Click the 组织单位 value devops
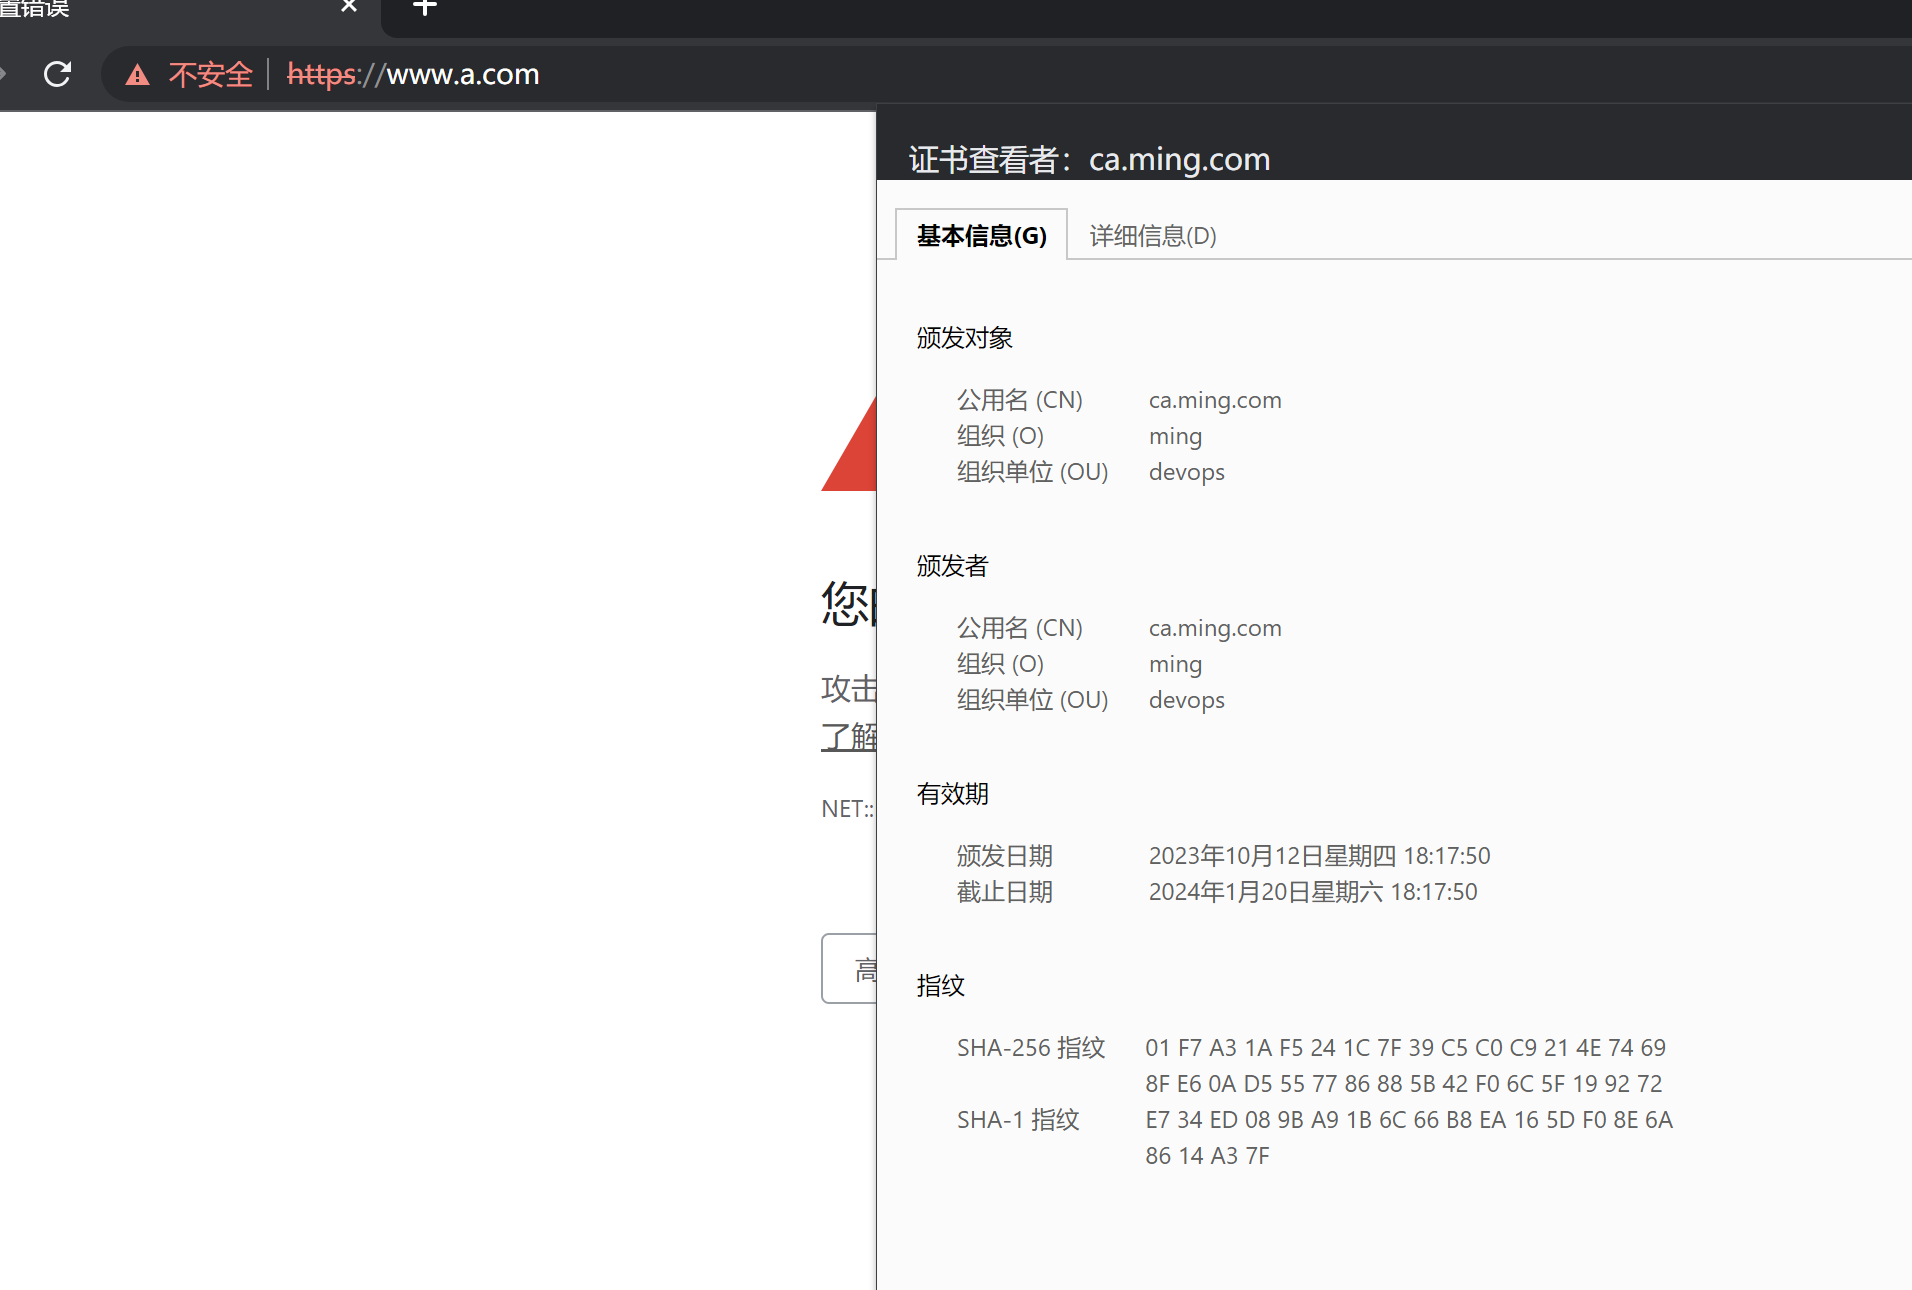1912x1290 pixels. (1187, 471)
